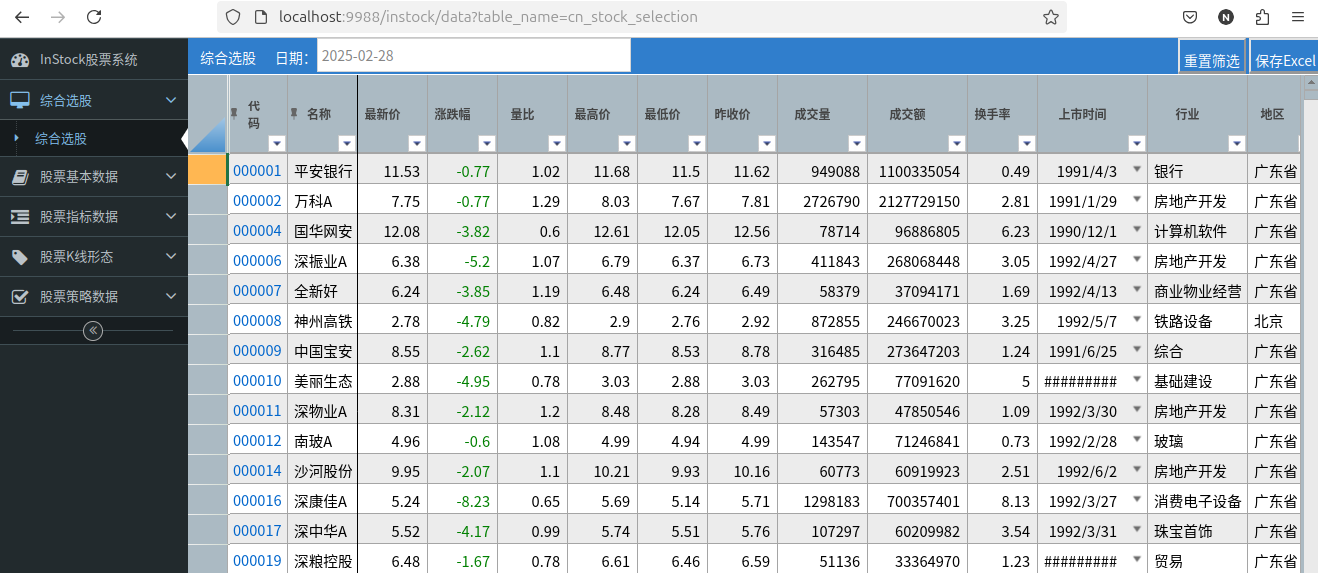1318x573 pixels.
Task: Open filter dropdown for 上市时间 column
Action: click(1137, 143)
